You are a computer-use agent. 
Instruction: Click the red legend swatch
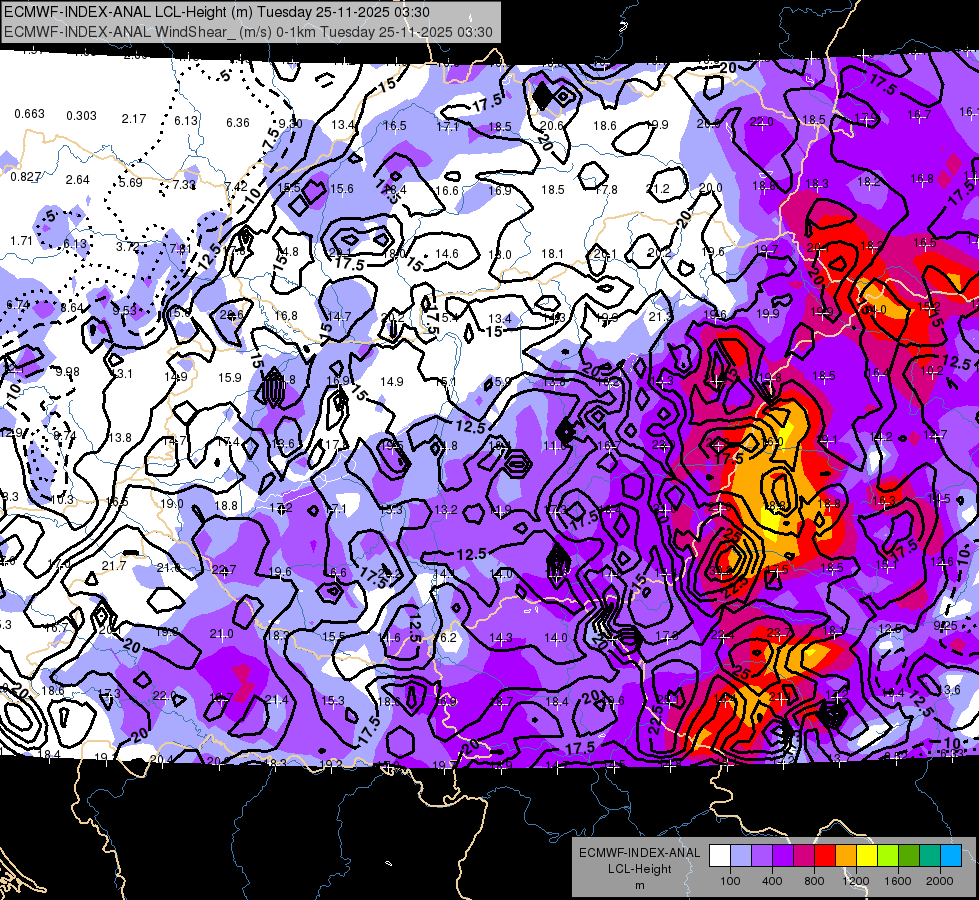[825, 856]
